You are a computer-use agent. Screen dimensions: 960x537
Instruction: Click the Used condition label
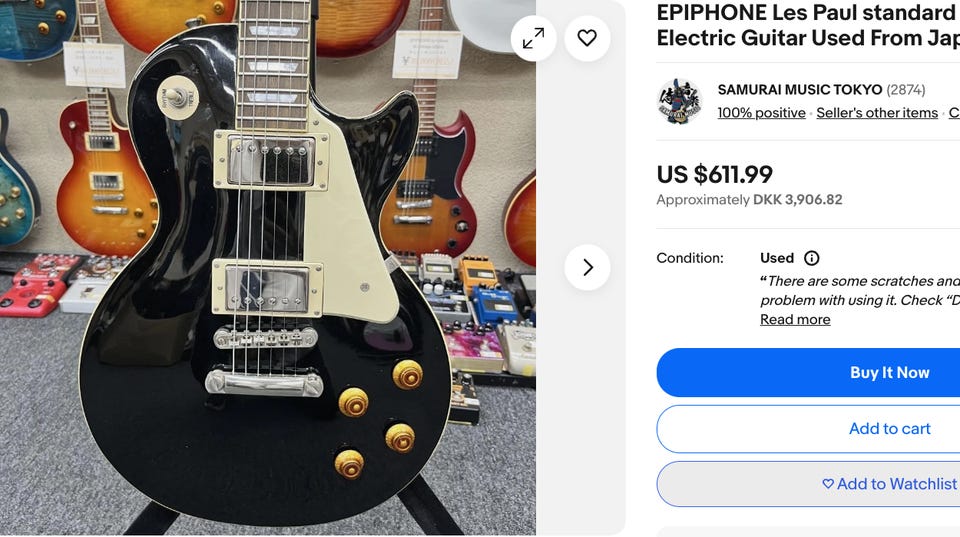pos(777,258)
